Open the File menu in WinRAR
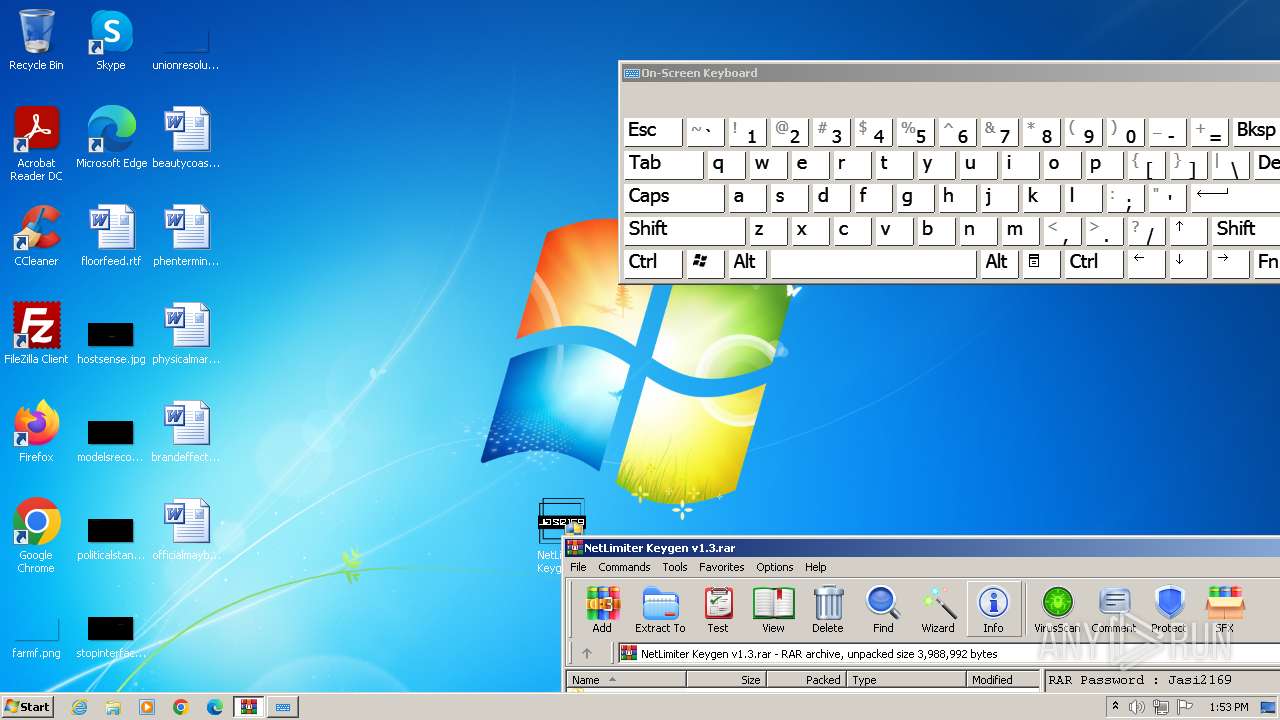The height and width of the screenshot is (720, 1280). click(578, 567)
